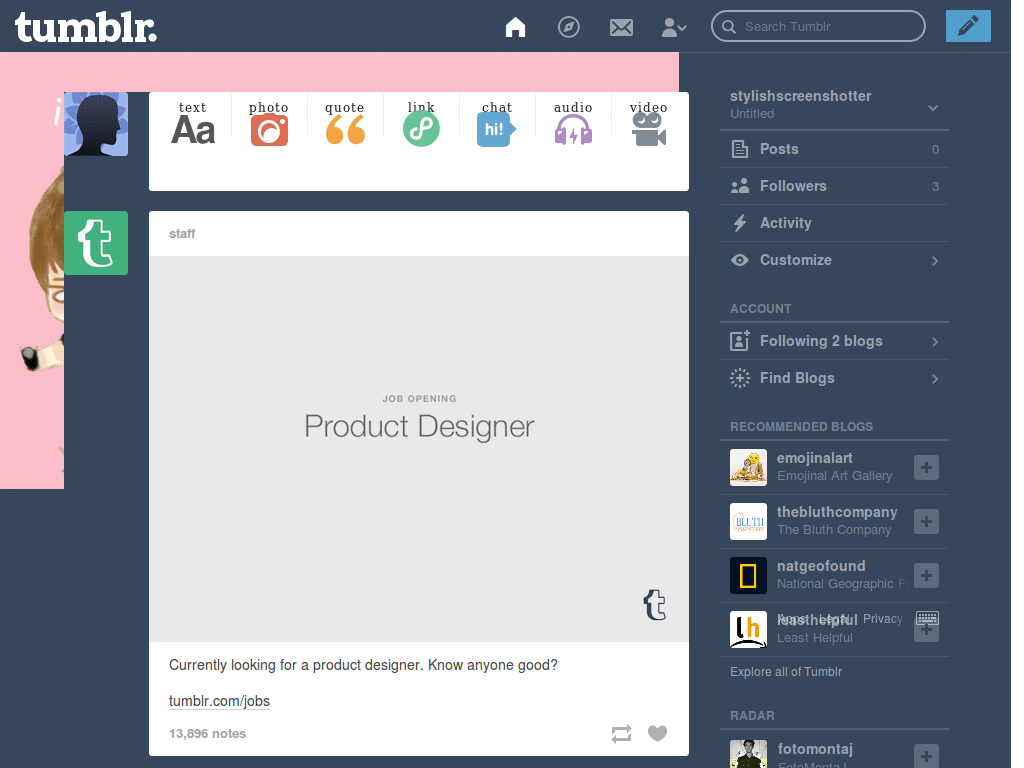Viewport: 1024px width, 768px height.
Task: Open the natgeofound blog
Action: pos(821,566)
